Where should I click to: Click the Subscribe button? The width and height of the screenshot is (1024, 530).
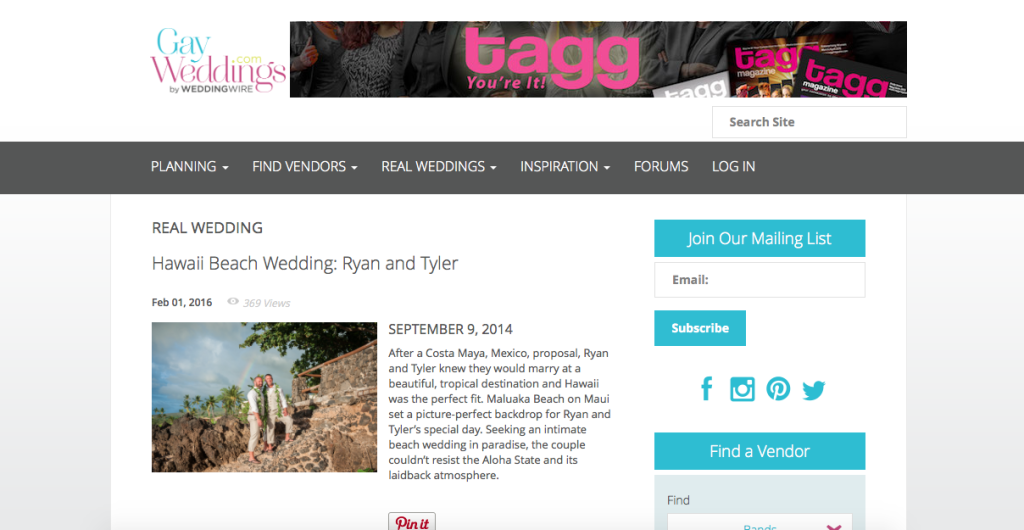click(x=699, y=328)
